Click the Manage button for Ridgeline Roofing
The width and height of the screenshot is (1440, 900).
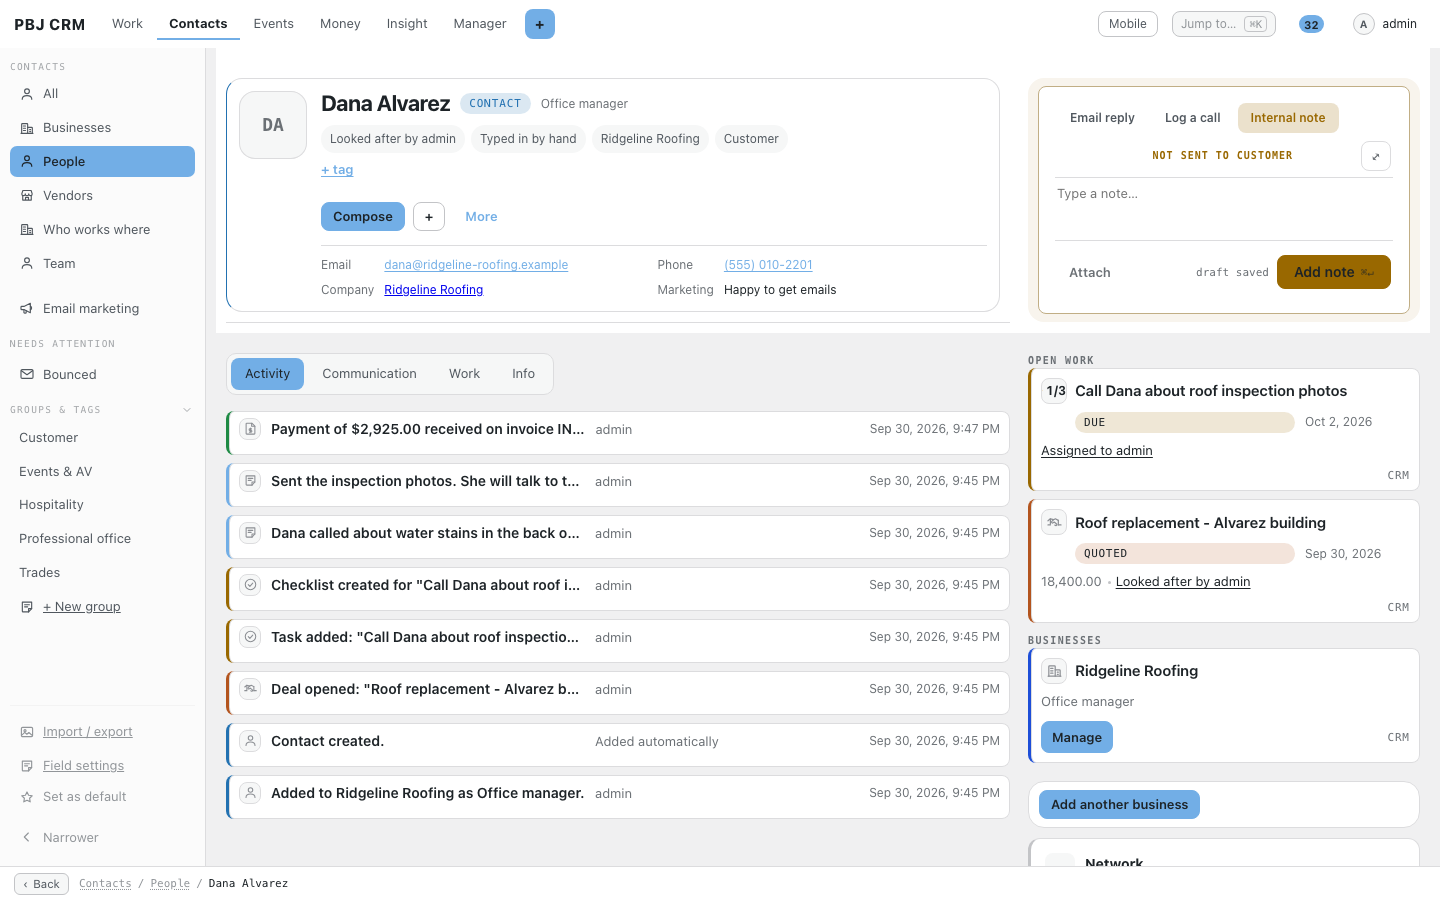[1077, 738]
